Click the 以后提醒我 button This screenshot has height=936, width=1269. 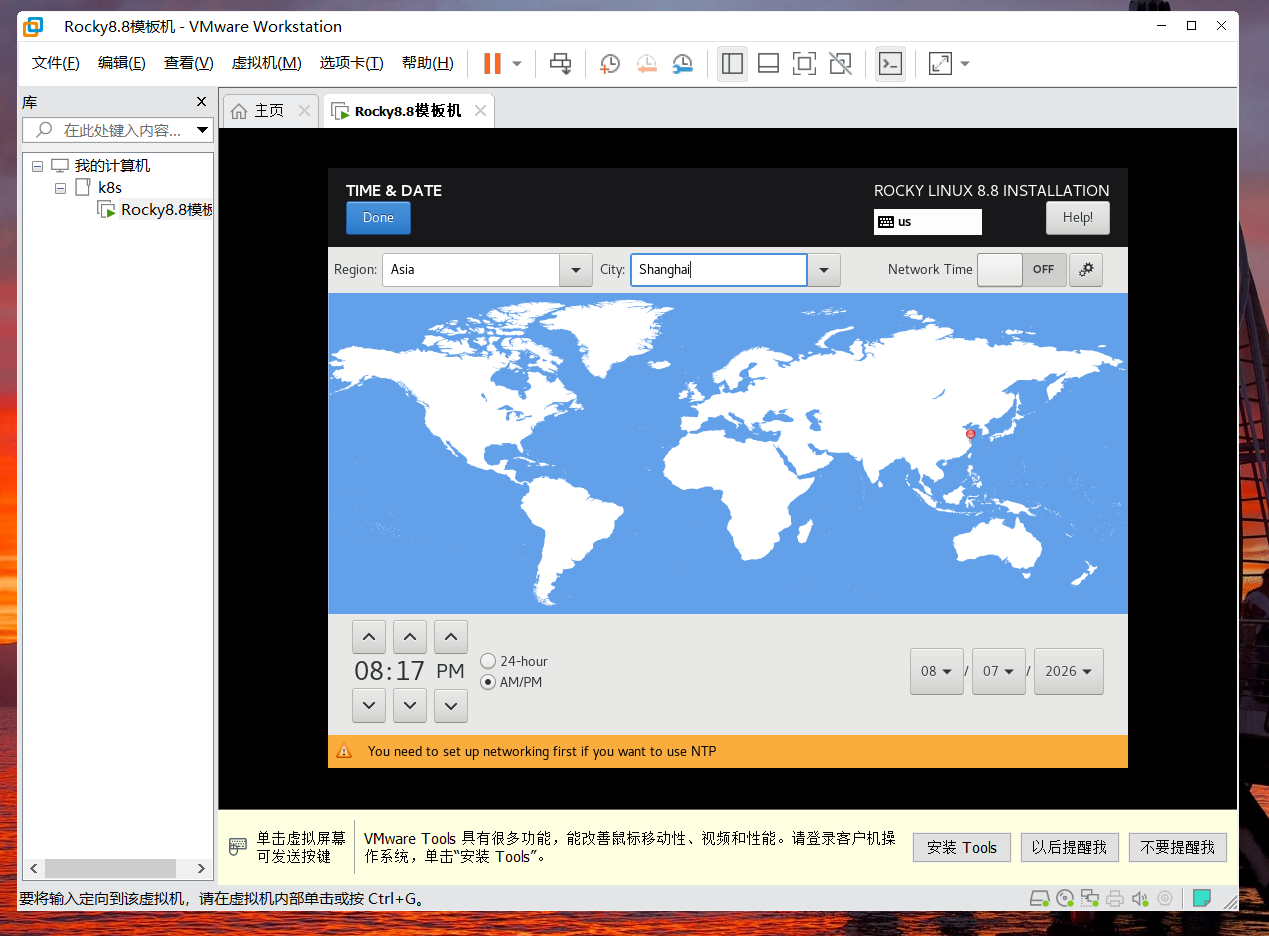[1070, 847]
